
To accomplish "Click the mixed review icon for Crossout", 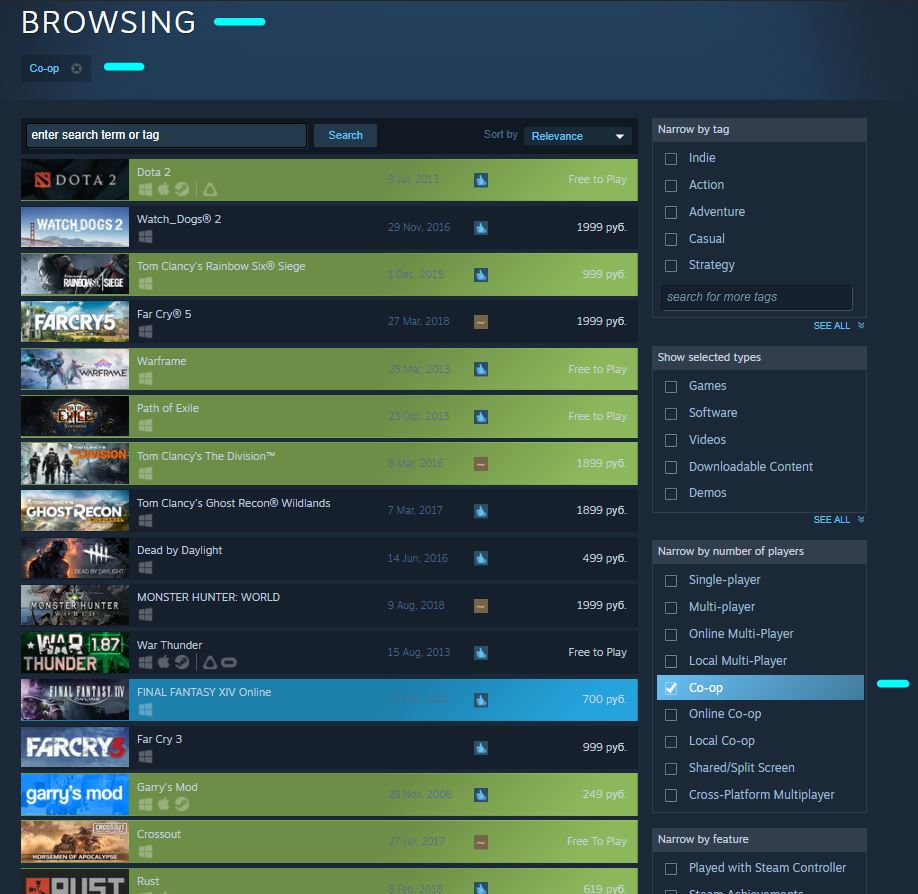I will pos(481,842).
